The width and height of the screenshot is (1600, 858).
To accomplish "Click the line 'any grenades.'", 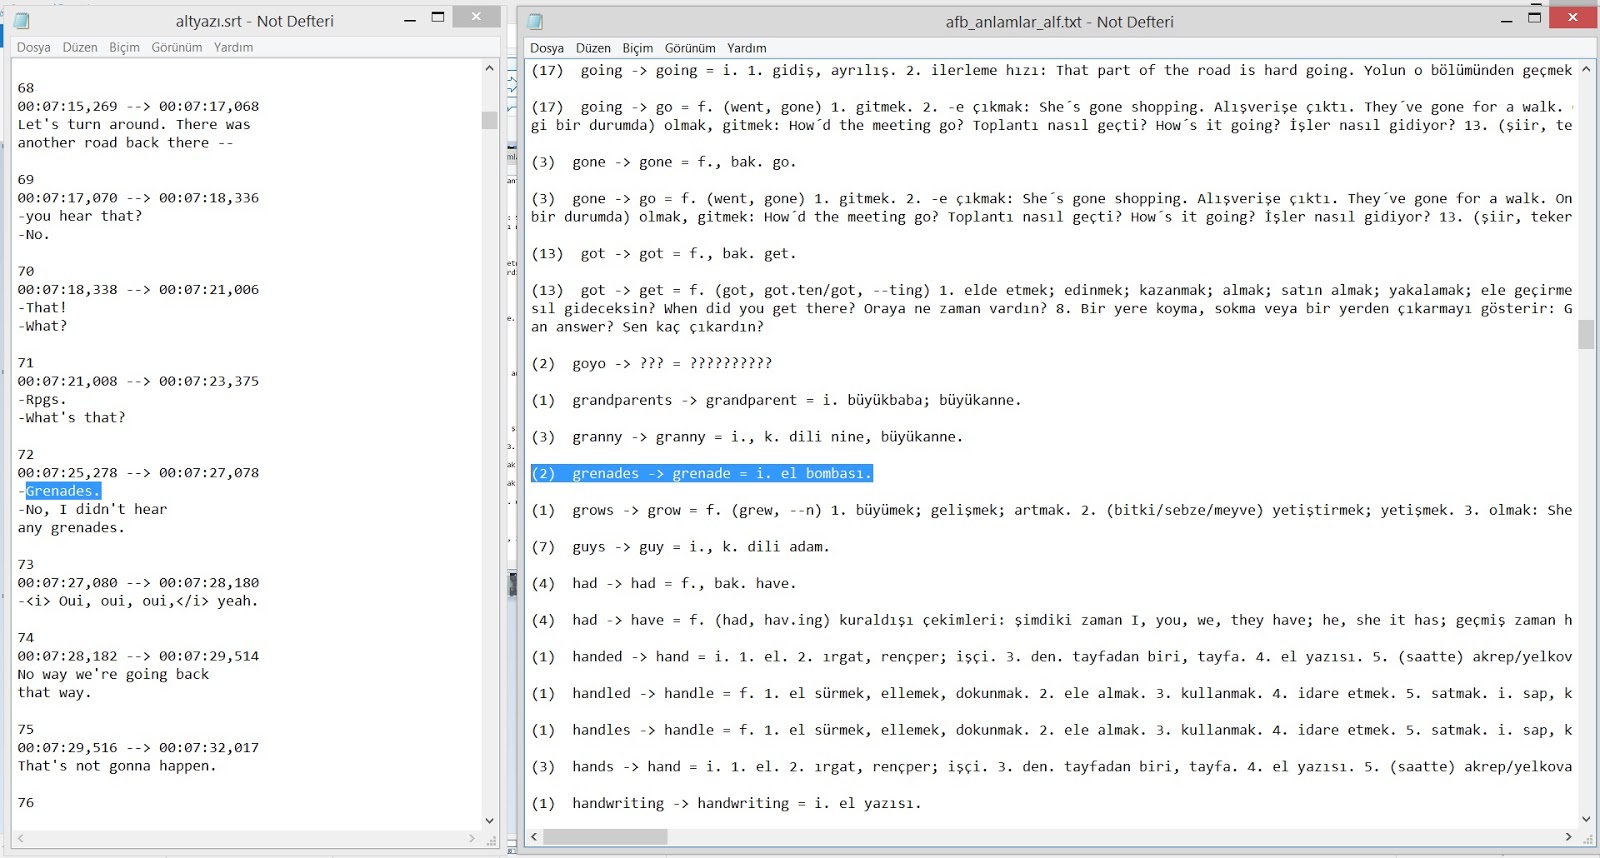I will (71, 528).
